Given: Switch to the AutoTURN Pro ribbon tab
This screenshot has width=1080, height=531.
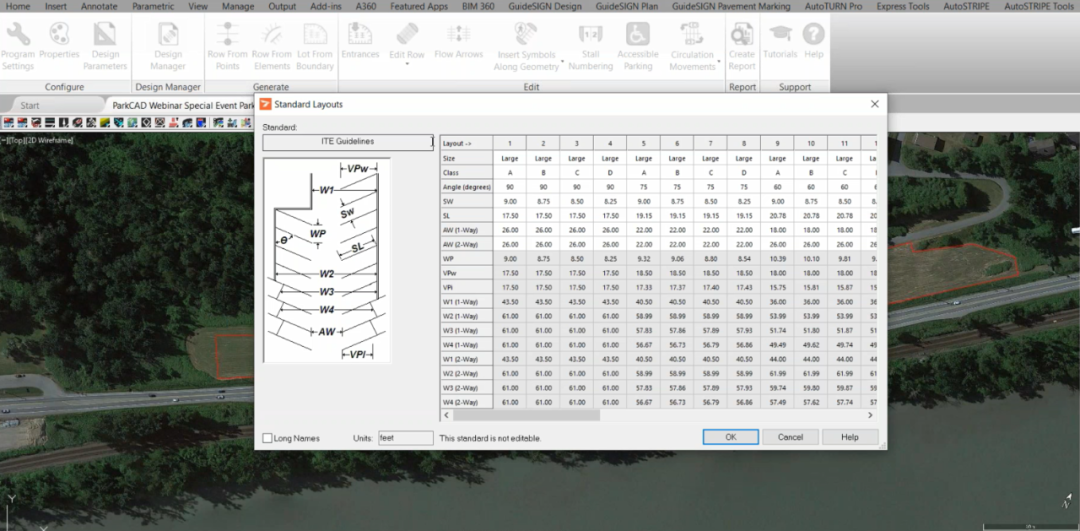Looking at the screenshot, I should tap(828, 6).
